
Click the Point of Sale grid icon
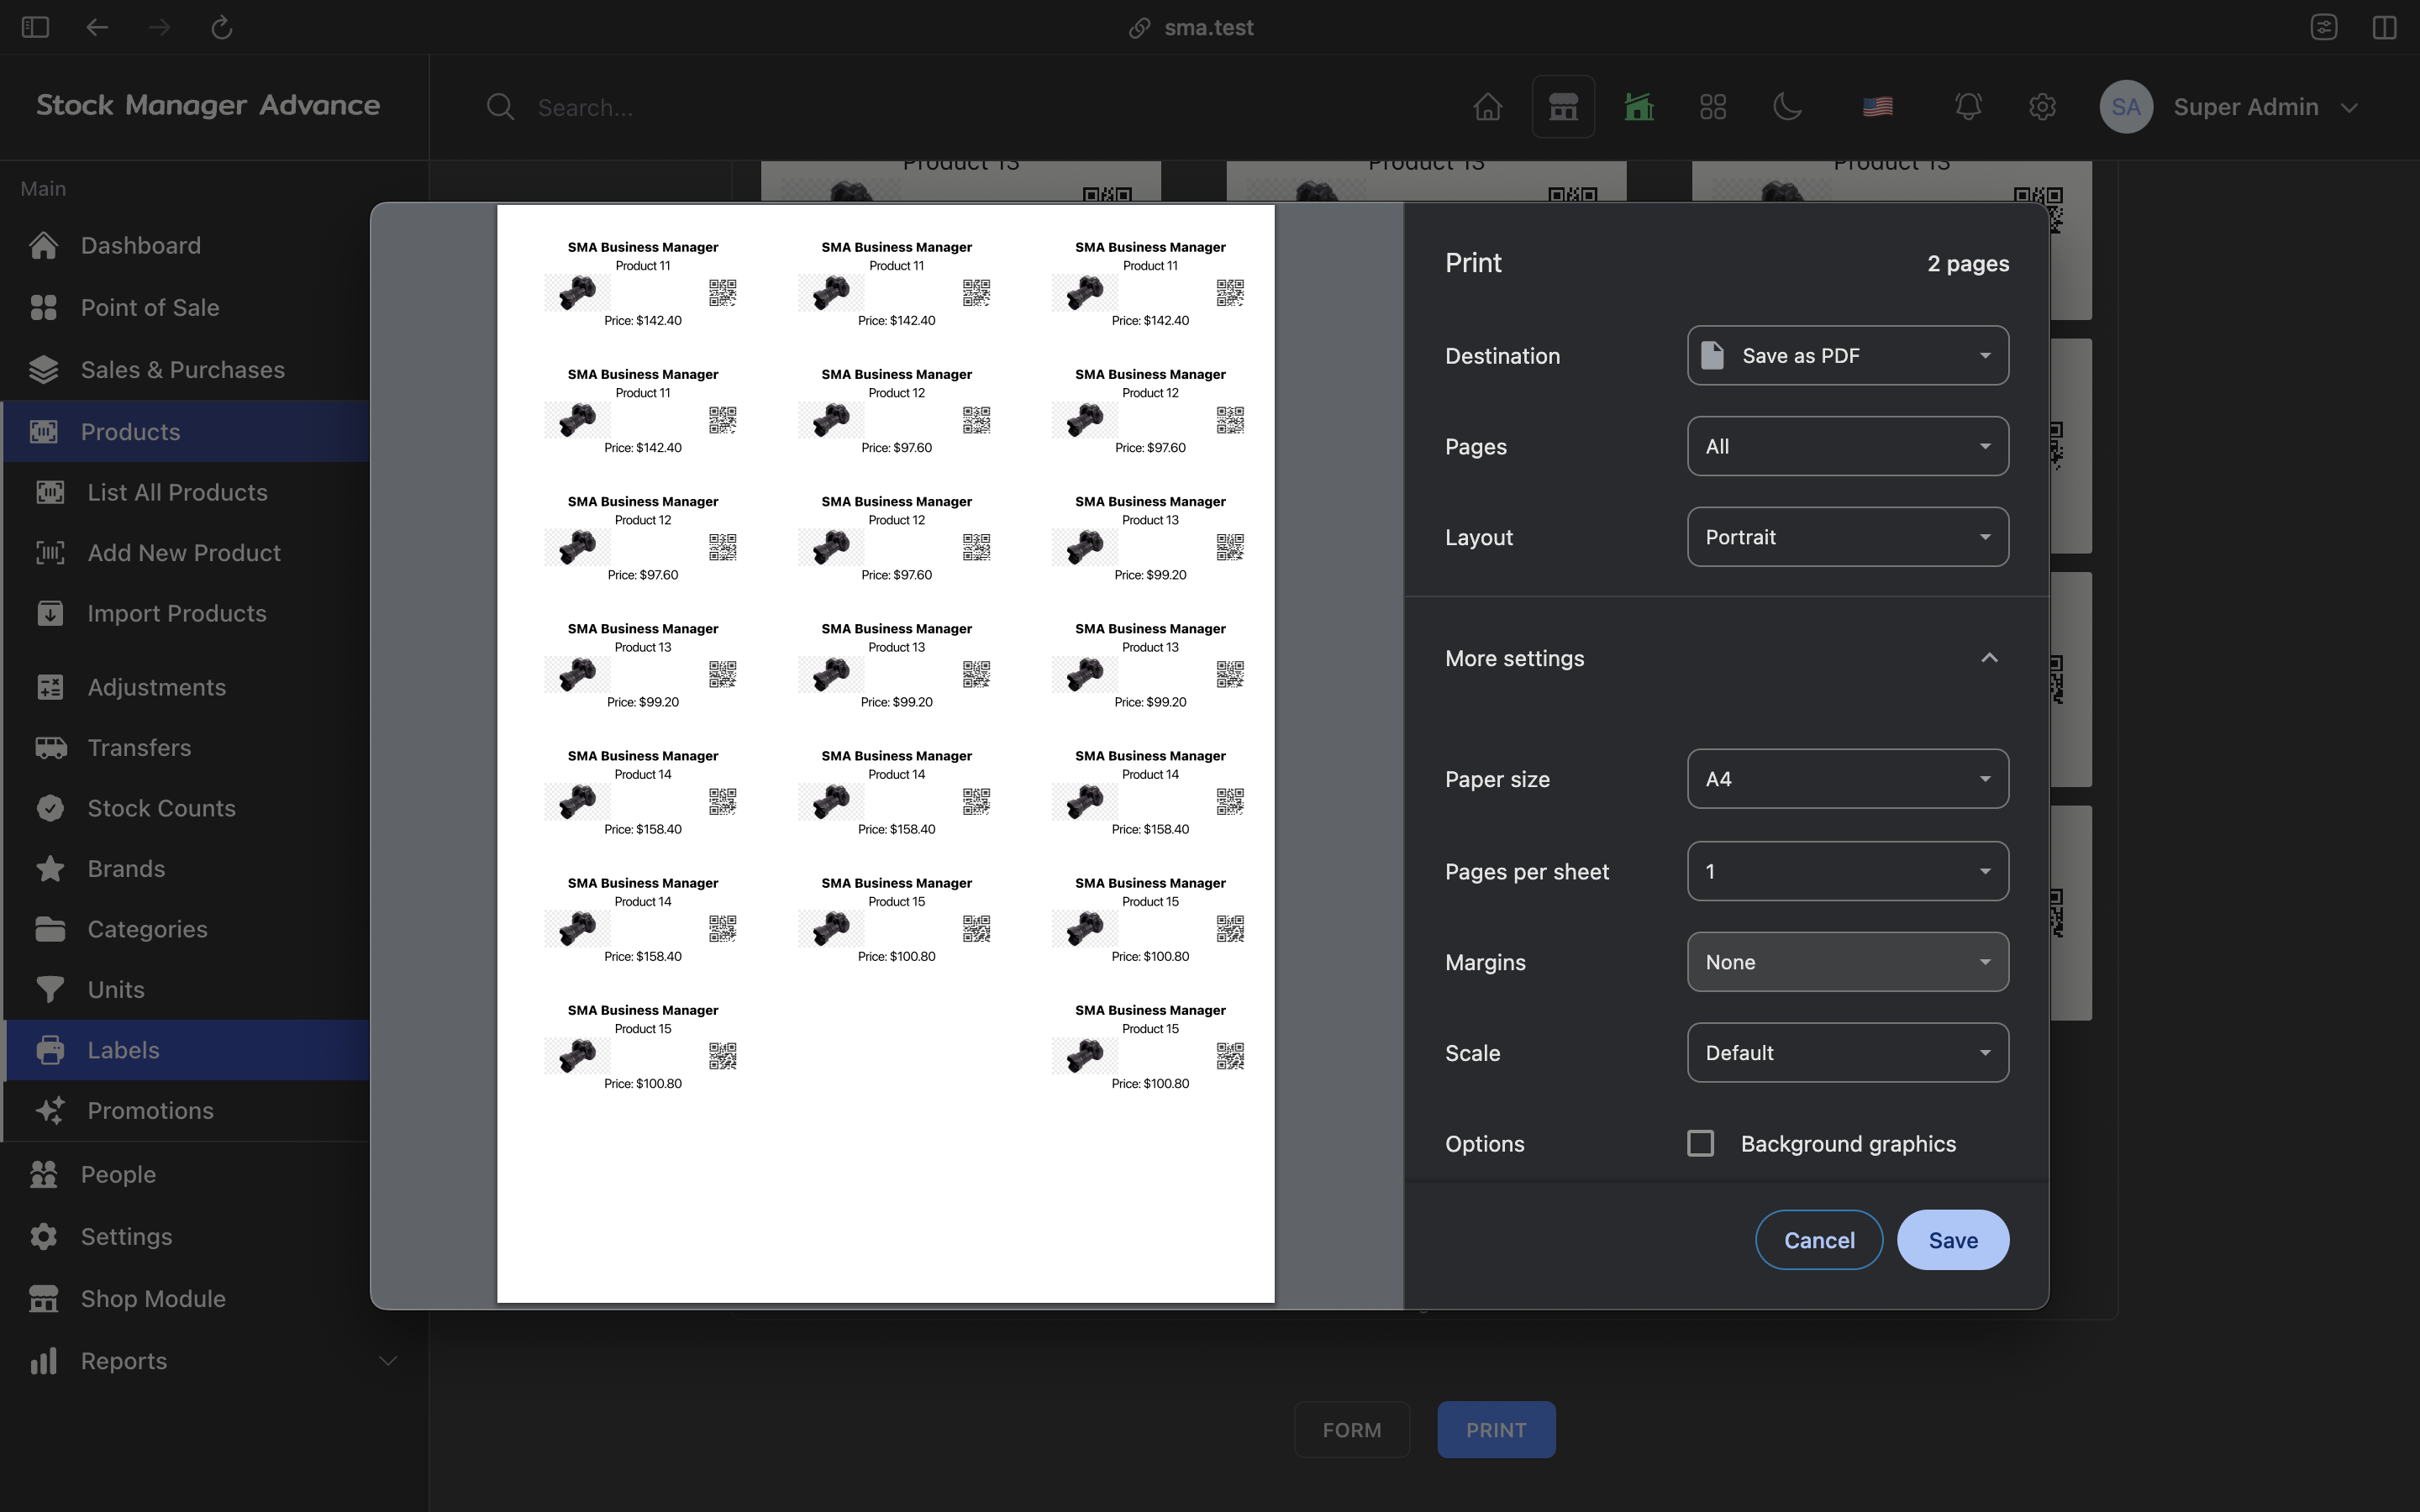pos(43,307)
